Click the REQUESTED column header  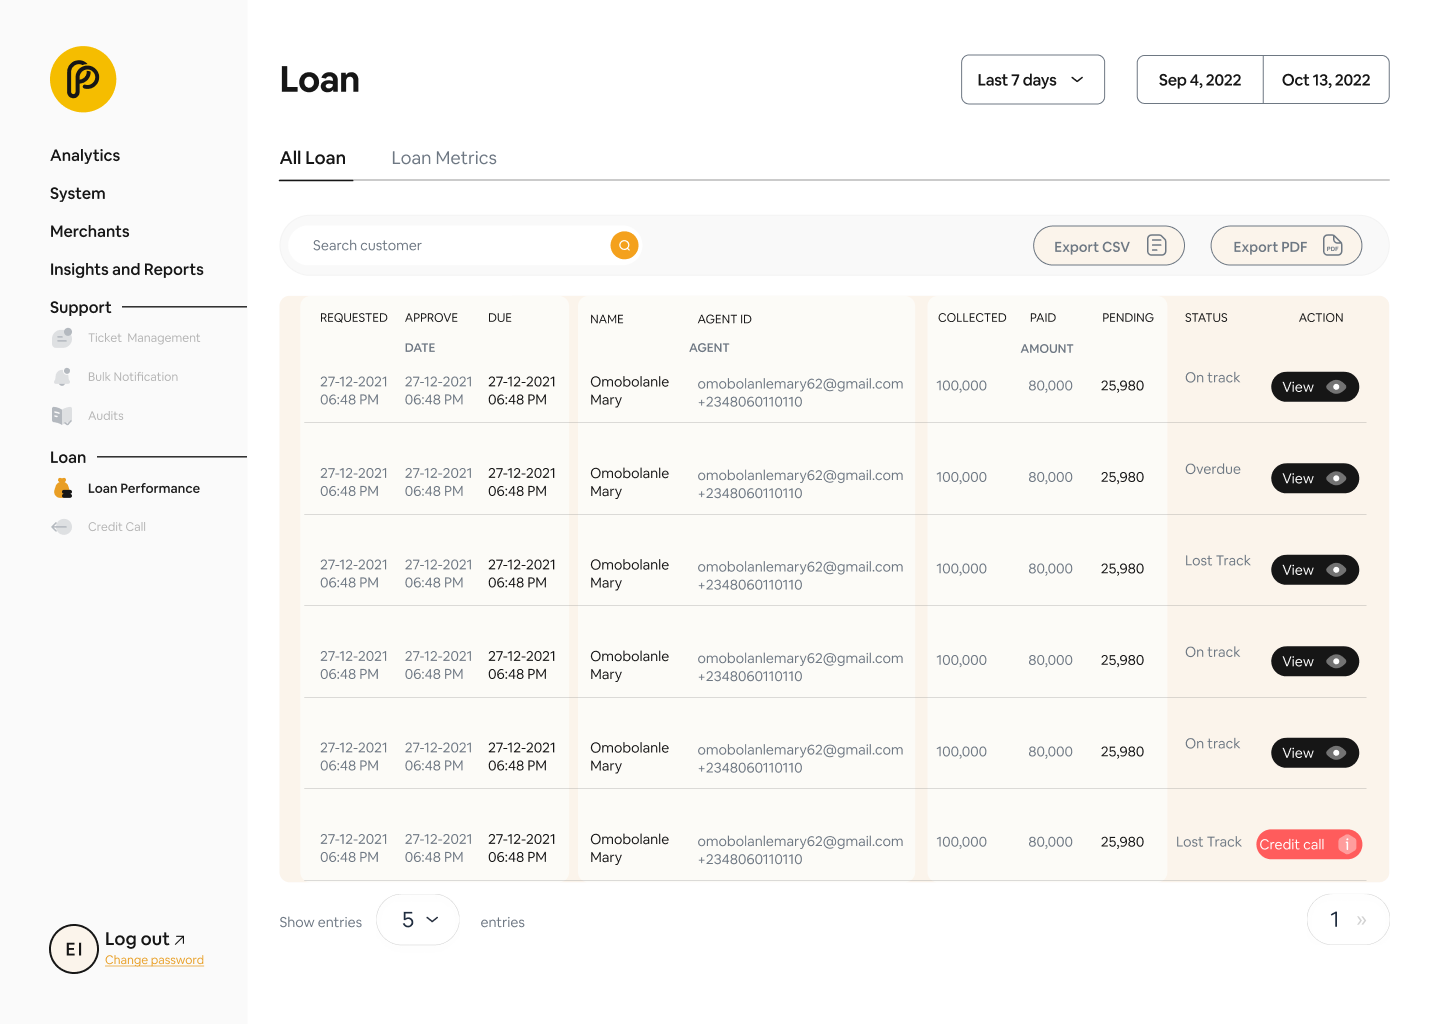point(354,318)
